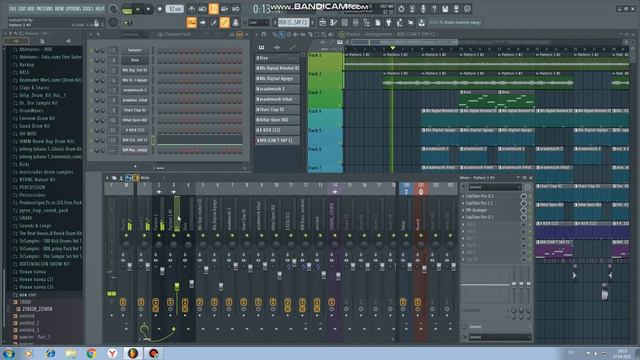The height and width of the screenshot is (360, 640).
Task: Open the Line snap dropdown in the toolbar
Action: click(258, 22)
